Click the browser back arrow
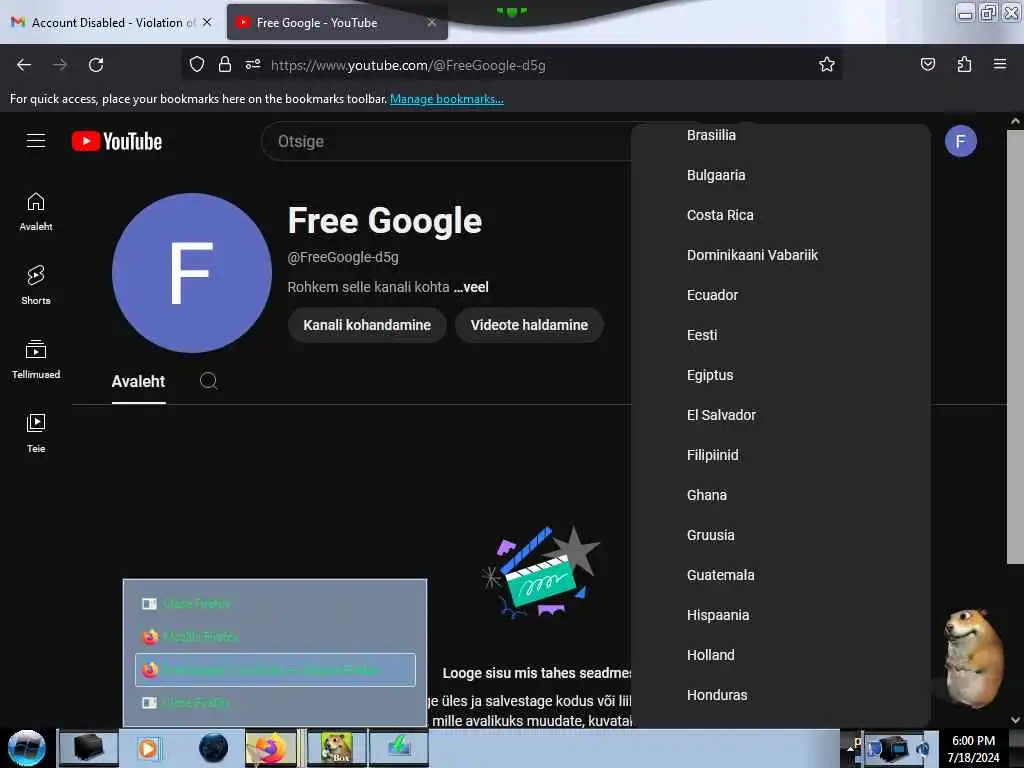 tap(24, 65)
